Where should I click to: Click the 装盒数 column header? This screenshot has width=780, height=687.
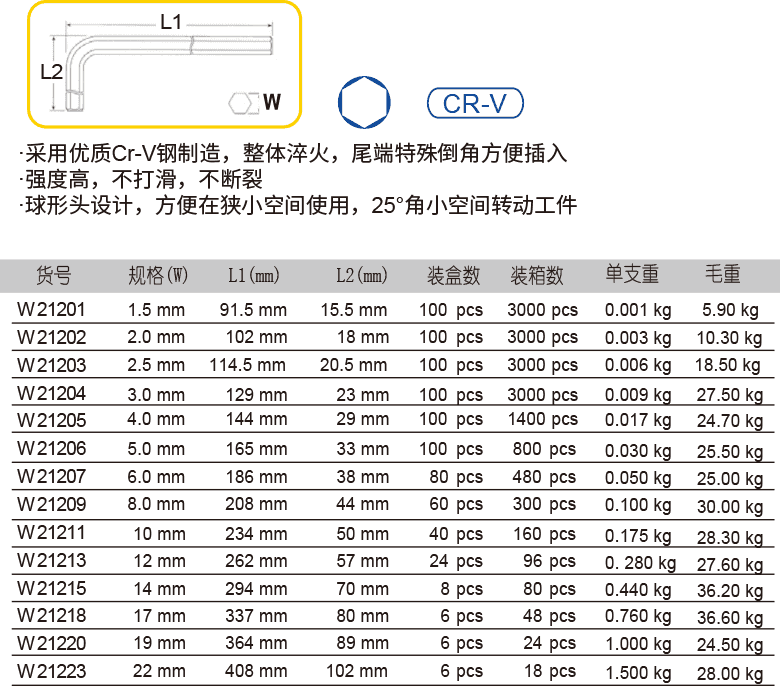(453, 275)
